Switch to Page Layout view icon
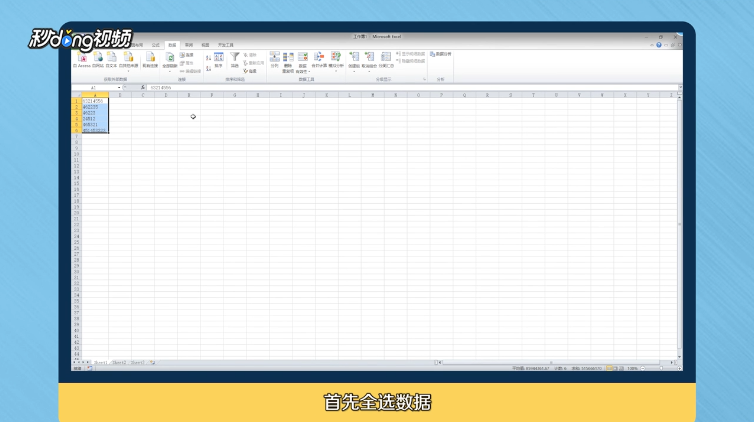754x422 pixels. pyautogui.click(x=616, y=368)
